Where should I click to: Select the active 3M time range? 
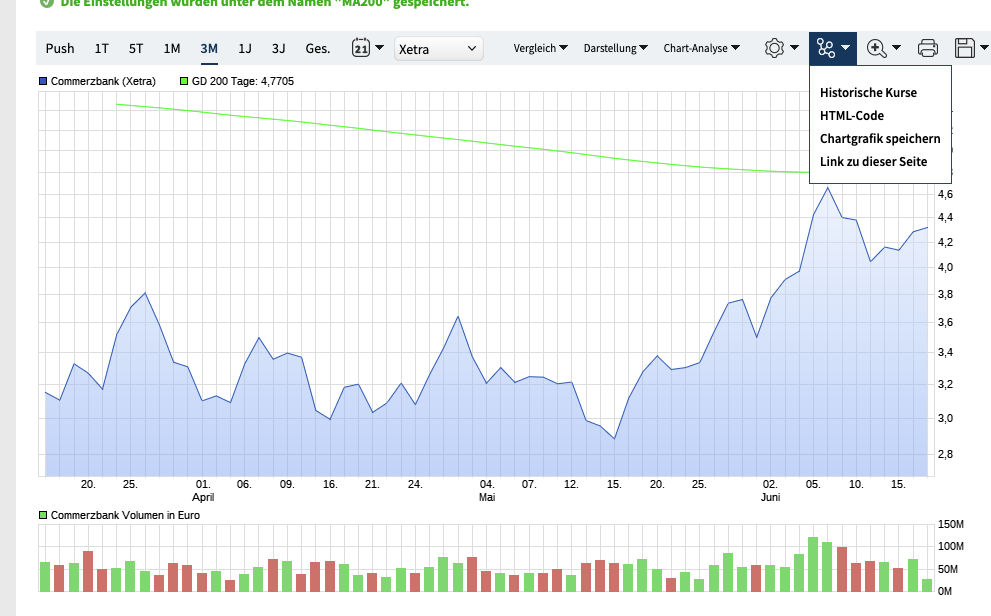209,49
